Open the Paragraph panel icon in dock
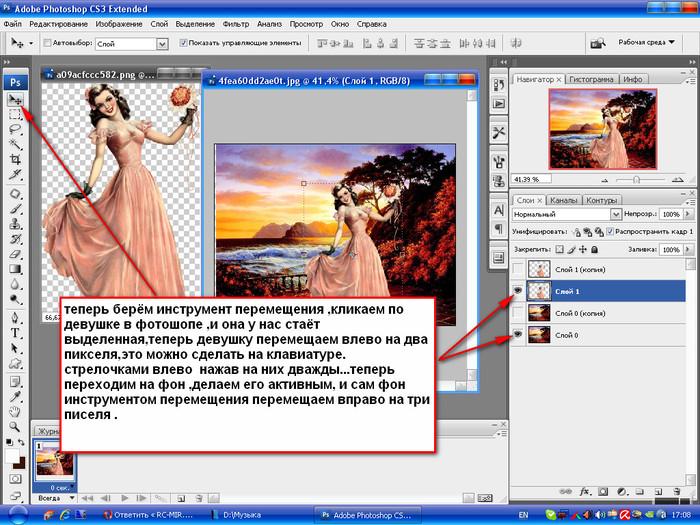Image resolution: width=700 pixels, height=525 pixels. tap(499, 229)
